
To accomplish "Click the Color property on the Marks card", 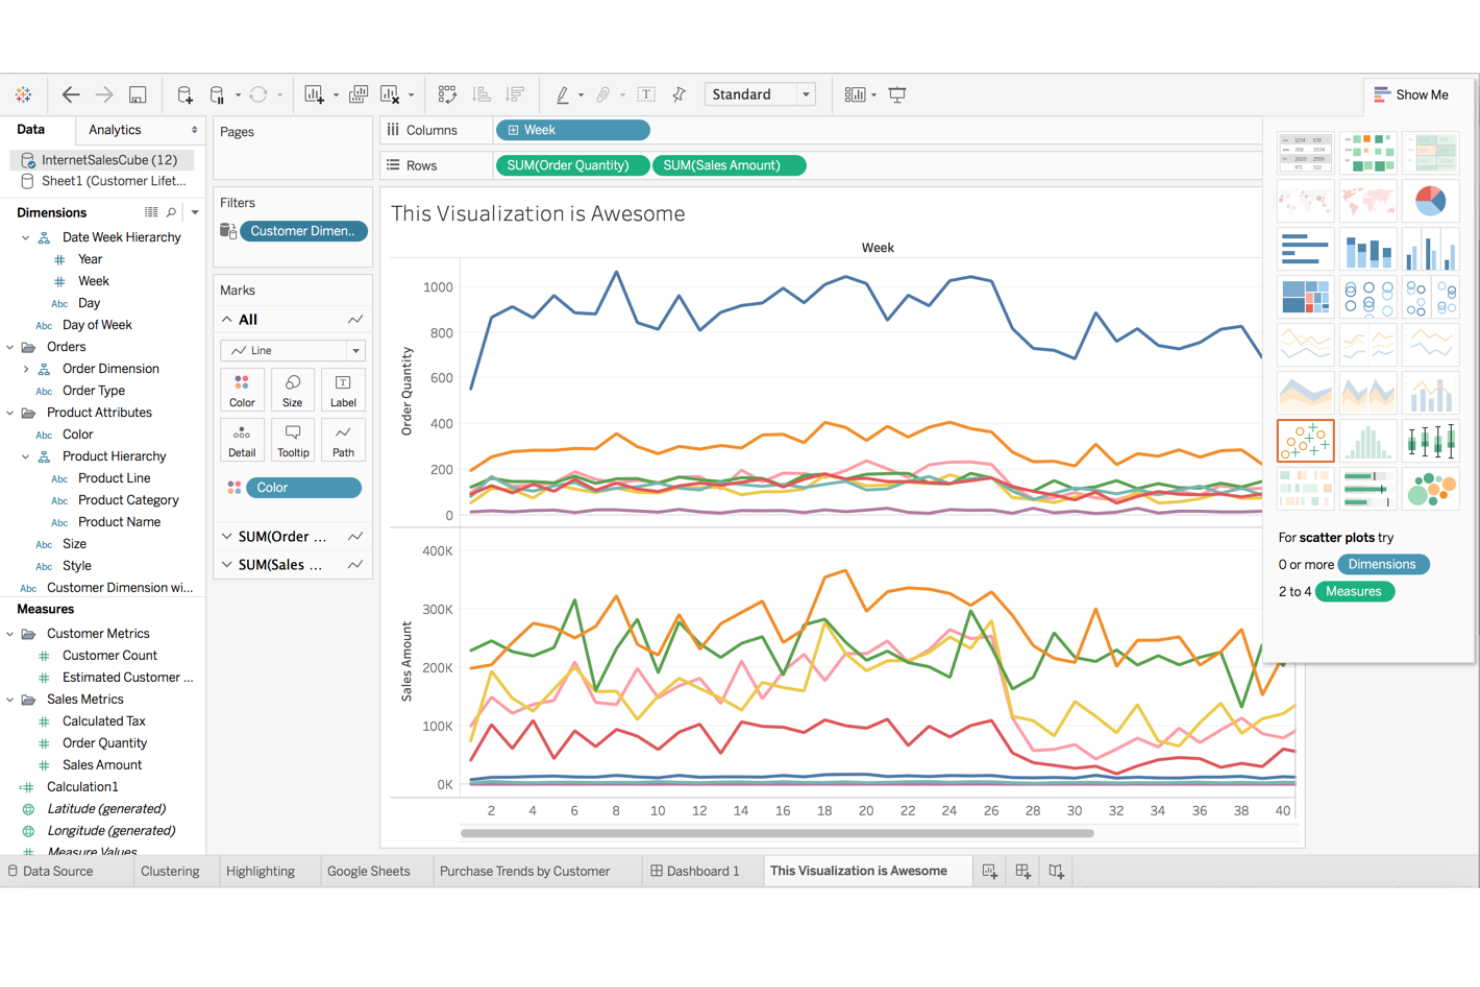I will [x=242, y=390].
